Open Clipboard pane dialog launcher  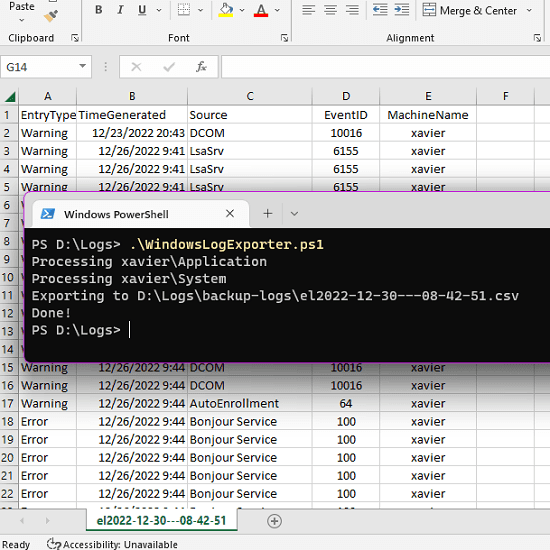[75, 38]
